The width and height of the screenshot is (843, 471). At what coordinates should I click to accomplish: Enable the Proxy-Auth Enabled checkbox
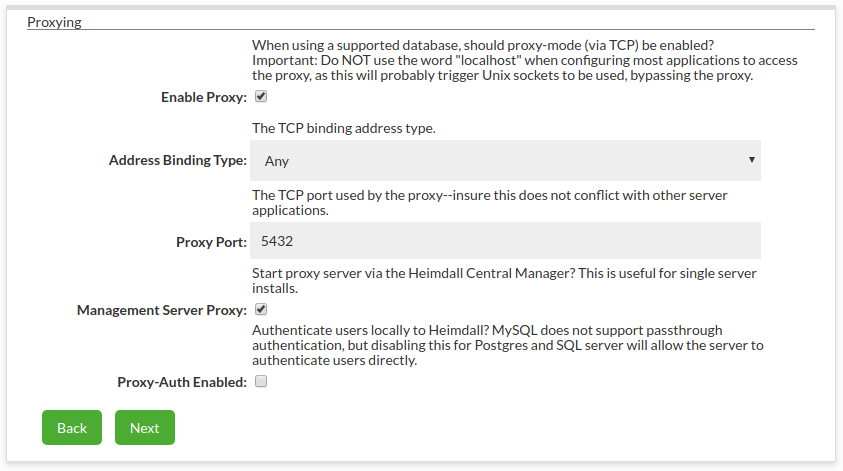(261, 381)
